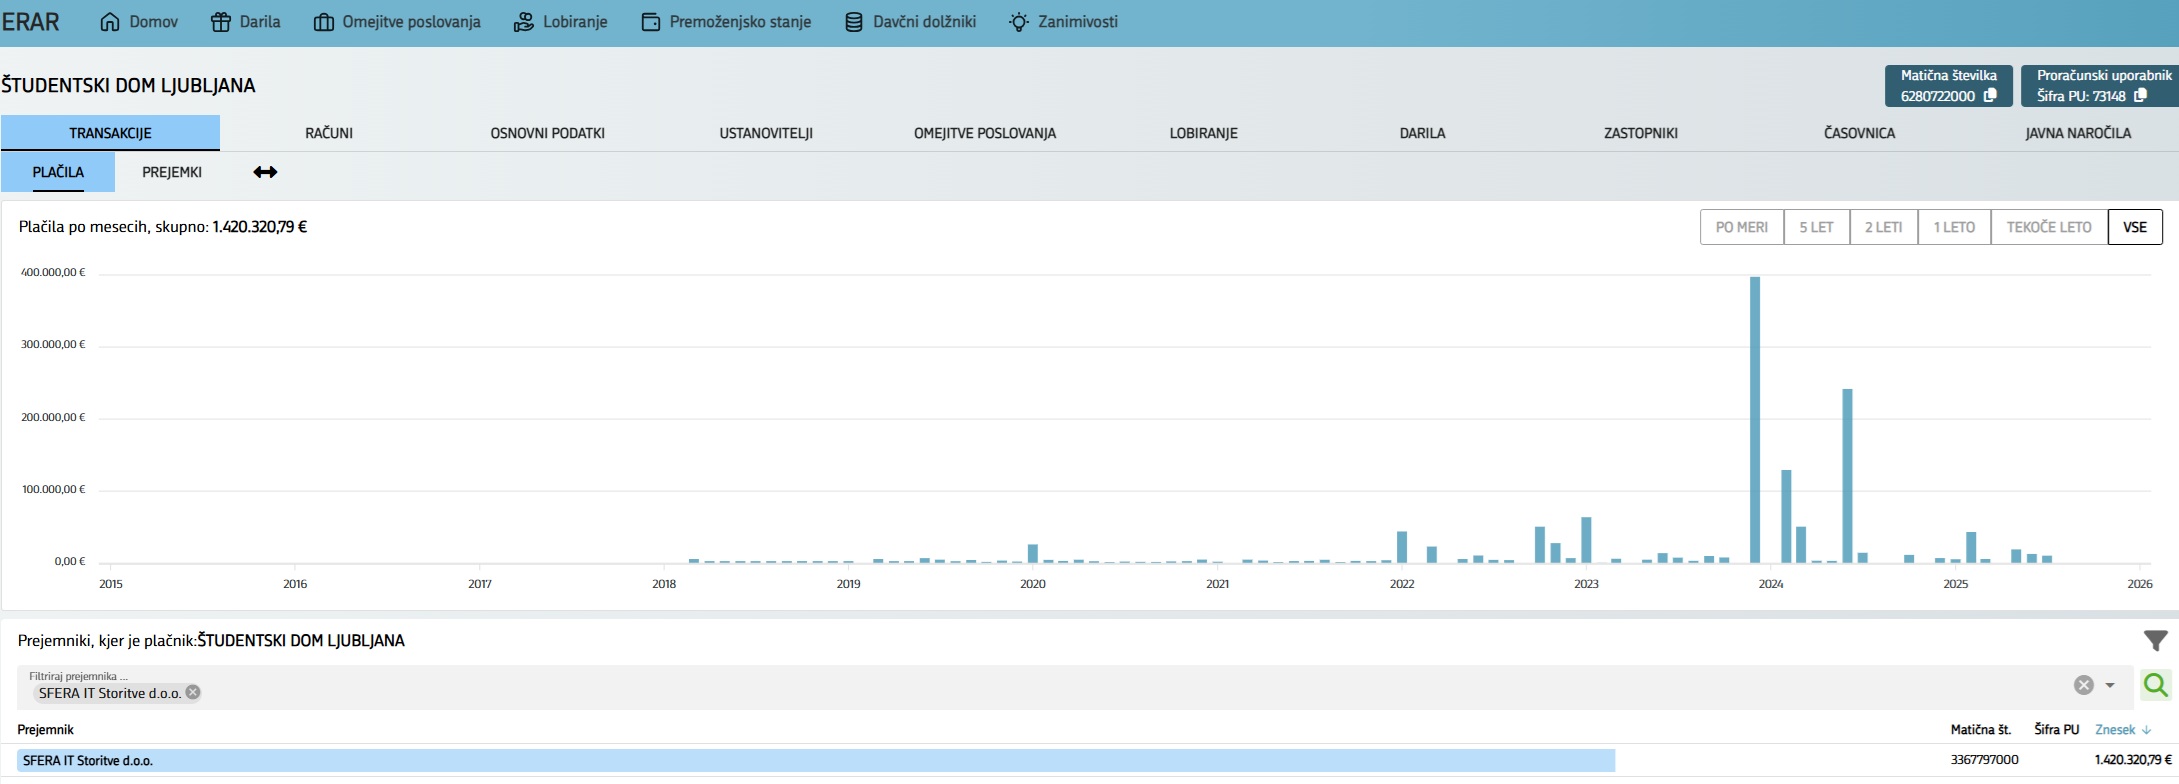2179x784 pixels.
Task: Open the Zanimivosti lightbulb item
Action: point(1063,22)
